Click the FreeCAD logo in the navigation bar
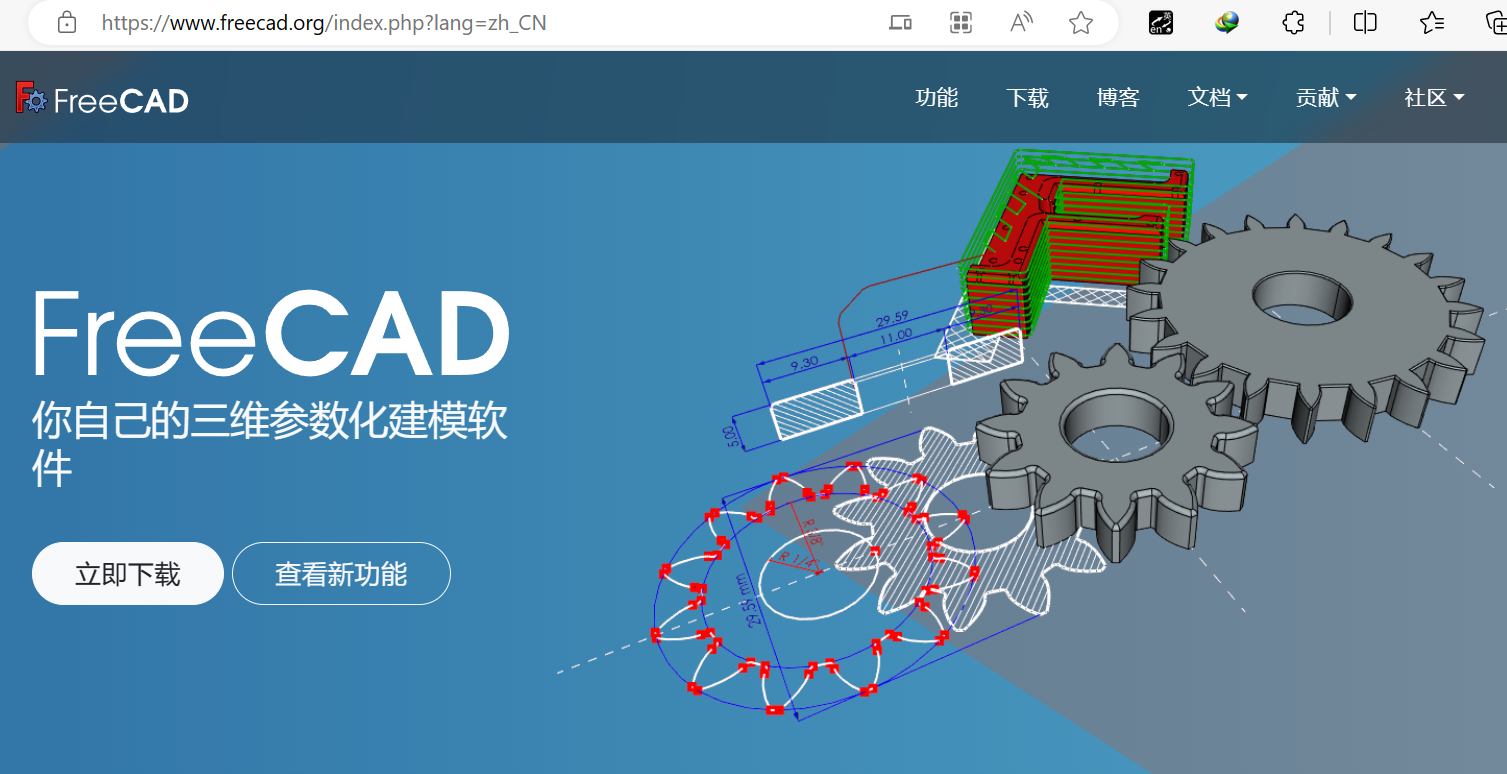Image resolution: width=1507 pixels, height=774 pixels. 100,97
